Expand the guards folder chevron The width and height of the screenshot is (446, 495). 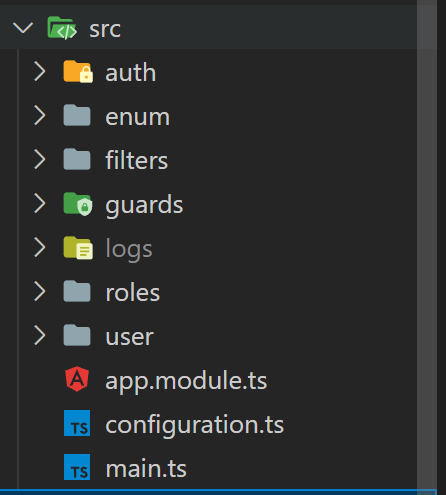[x=39, y=204]
